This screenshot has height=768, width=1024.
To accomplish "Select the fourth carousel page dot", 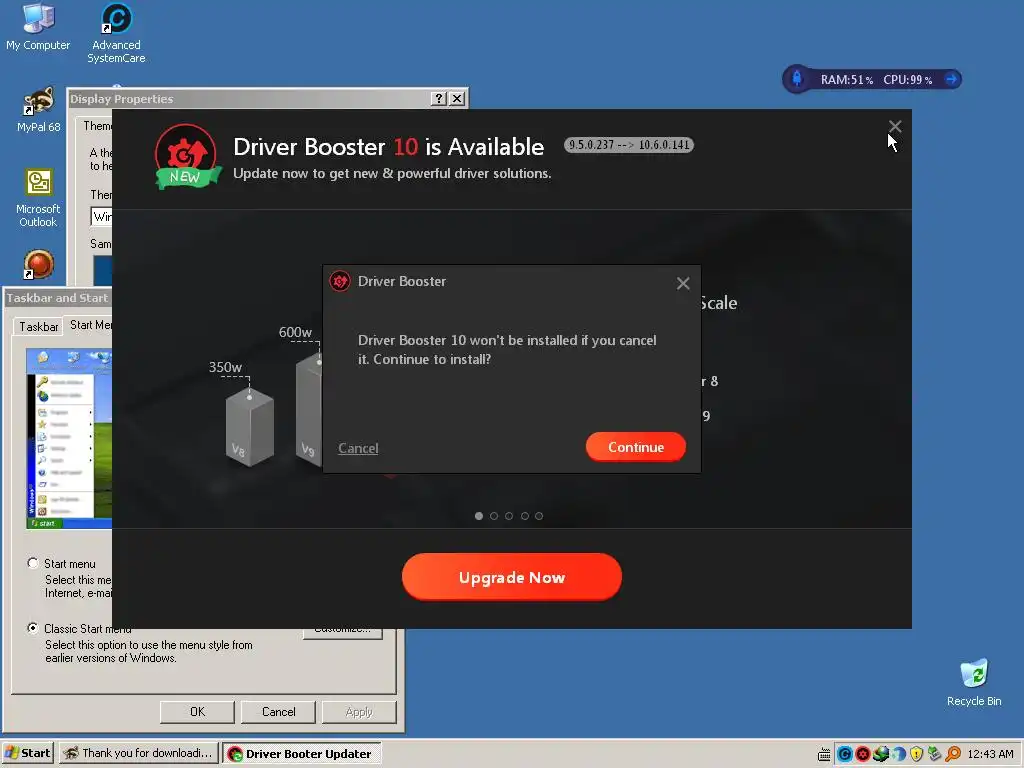I will [x=524, y=516].
